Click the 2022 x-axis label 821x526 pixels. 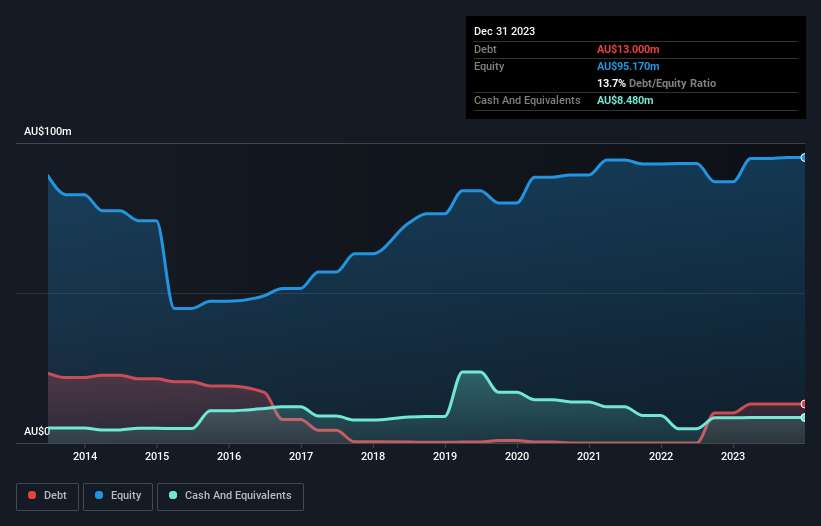[661, 456]
